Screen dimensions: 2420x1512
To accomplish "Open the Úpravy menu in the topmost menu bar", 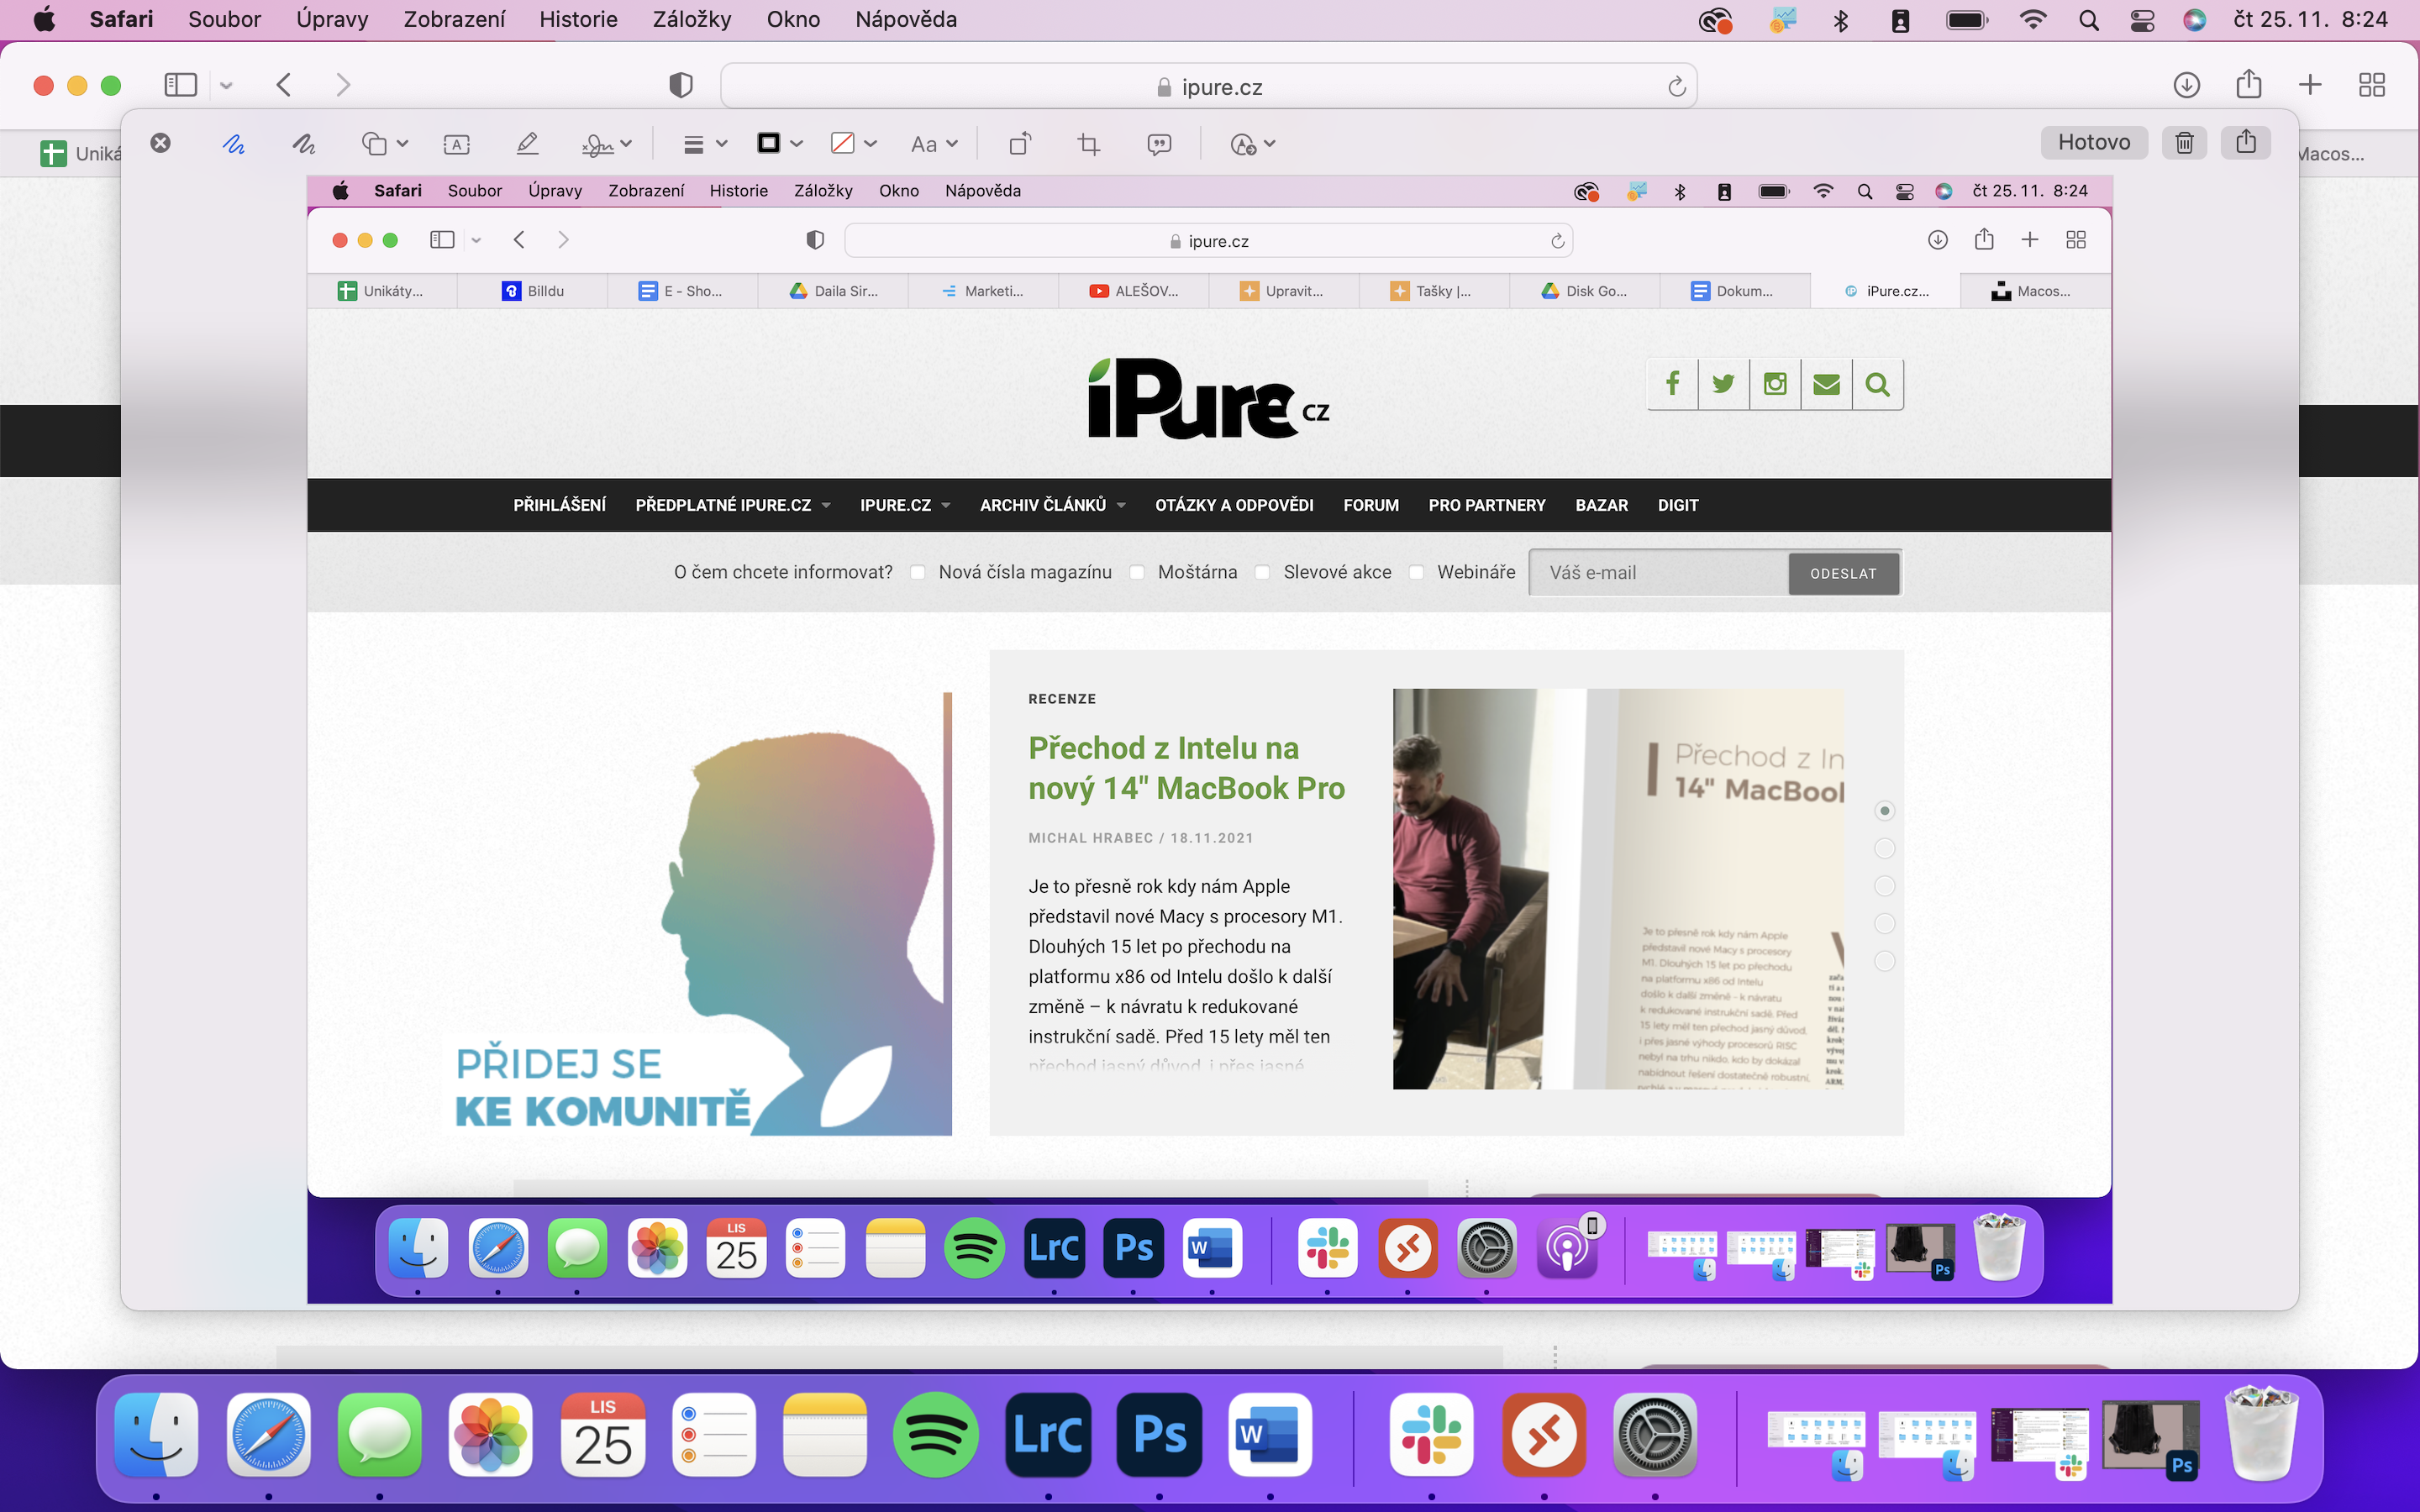I will click(x=332, y=20).
